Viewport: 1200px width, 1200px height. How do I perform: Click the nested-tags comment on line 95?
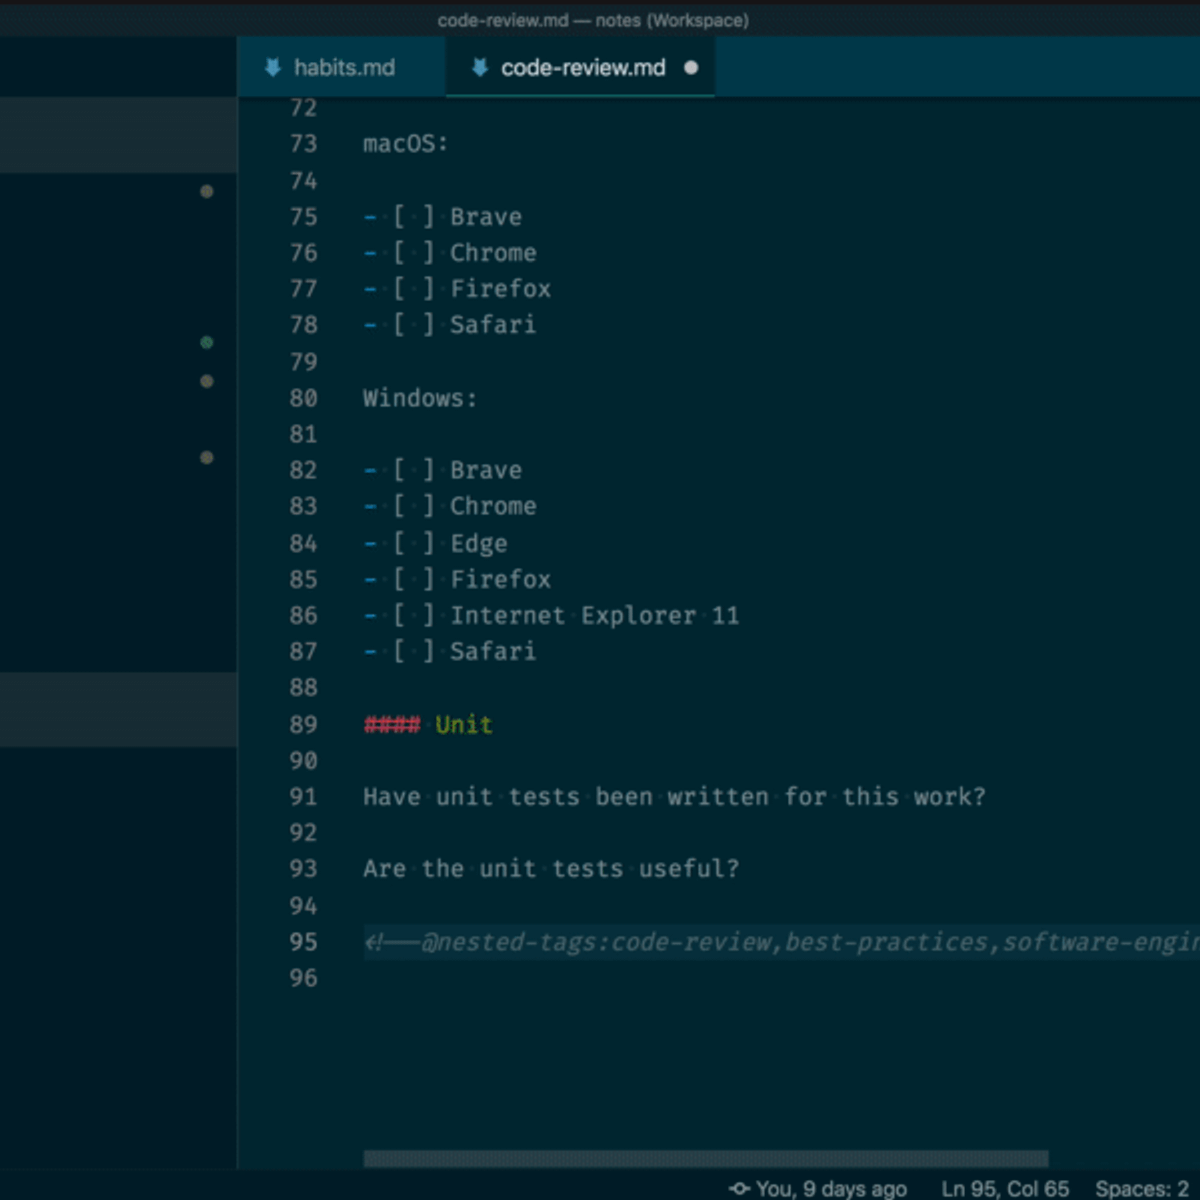coord(600,941)
